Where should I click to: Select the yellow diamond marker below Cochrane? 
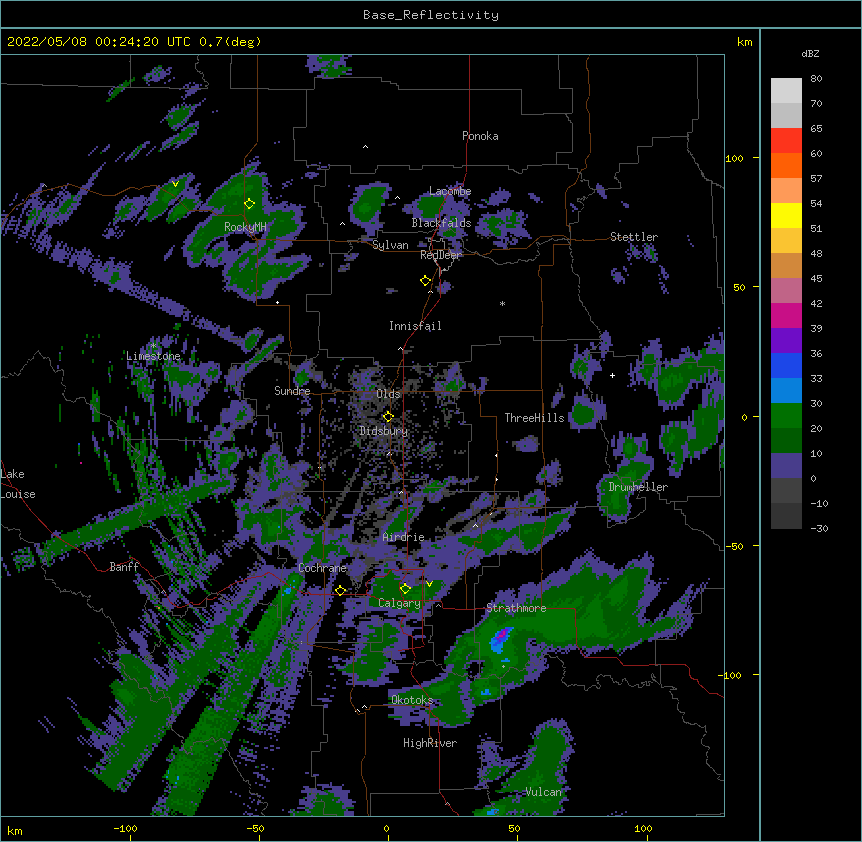(x=340, y=590)
